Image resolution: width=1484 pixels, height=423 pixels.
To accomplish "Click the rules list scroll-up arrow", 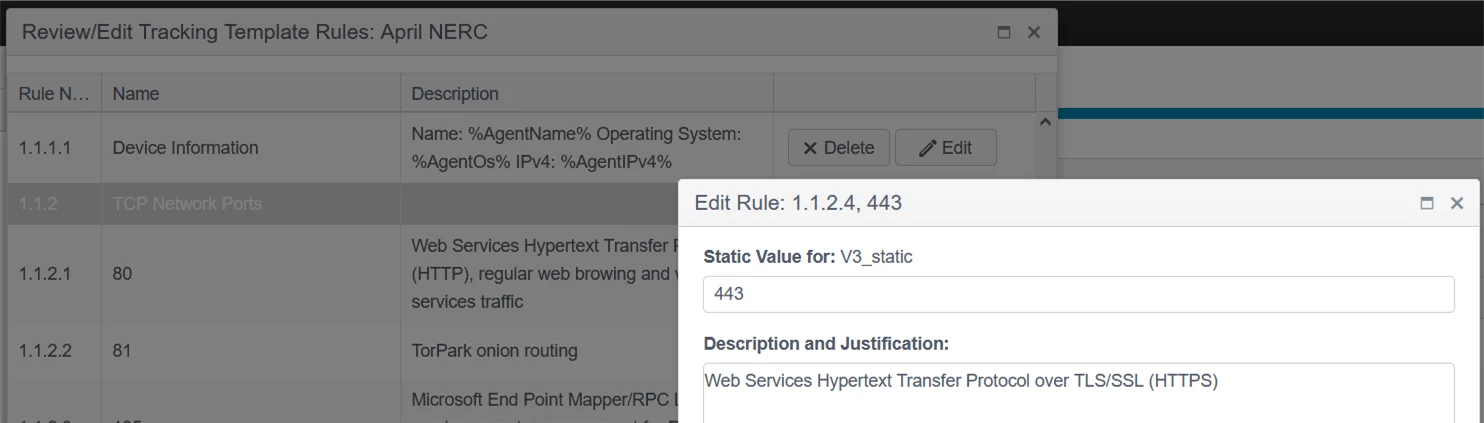I will [x=1045, y=122].
